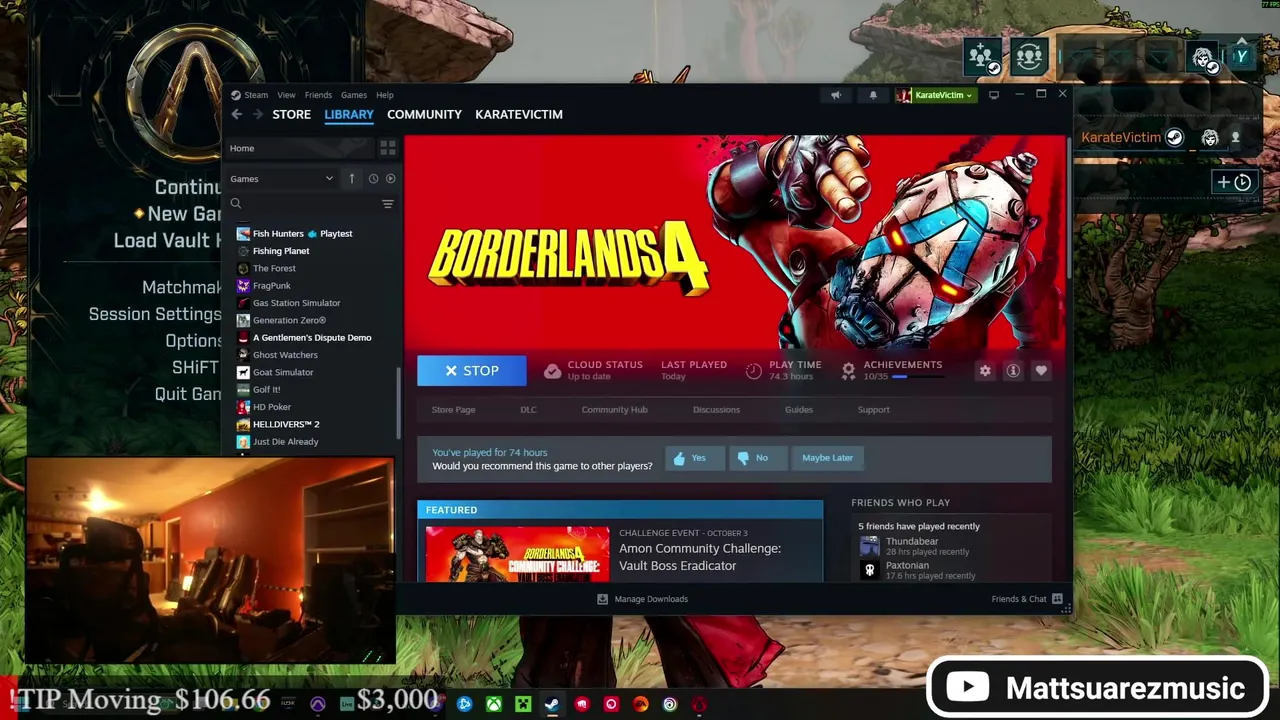The width and height of the screenshot is (1280, 720).
Task: Open the Support link
Action: (x=873, y=410)
